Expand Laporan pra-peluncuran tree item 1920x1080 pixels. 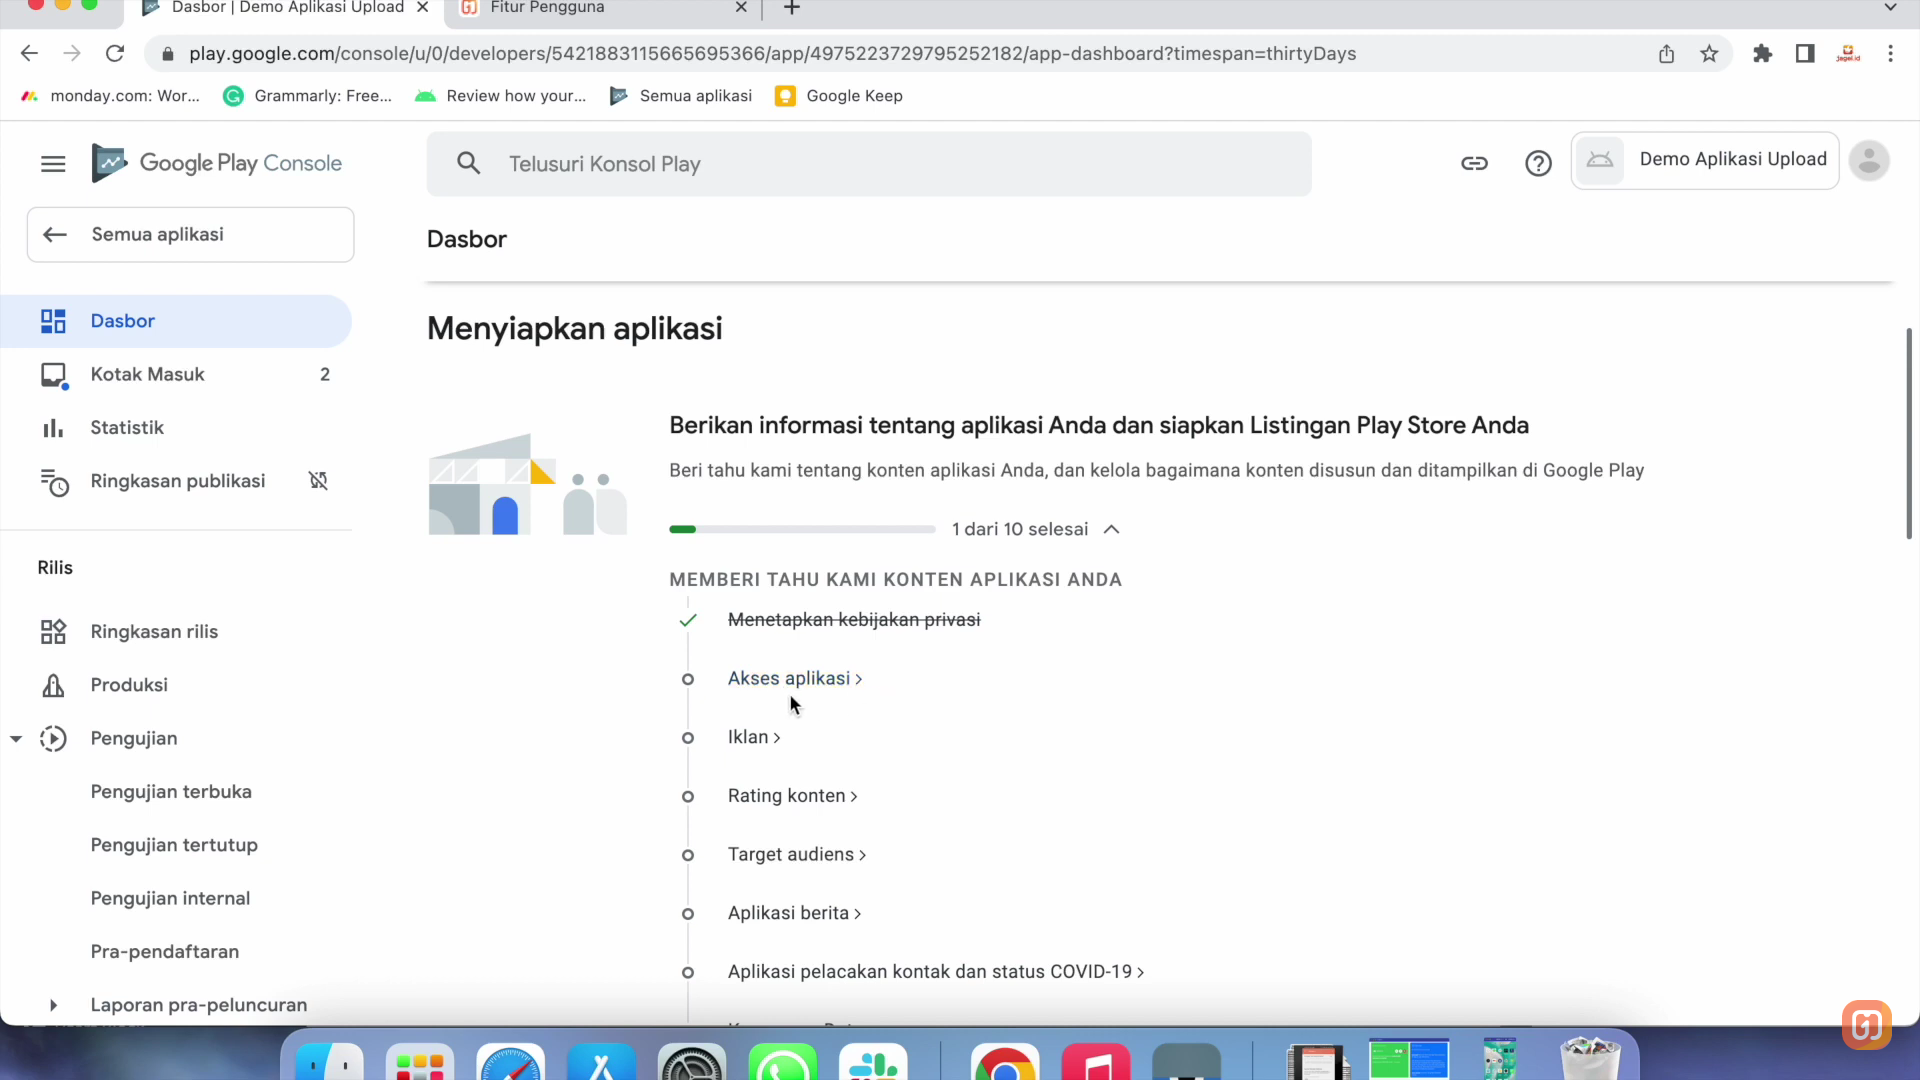tap(53, 1005)
